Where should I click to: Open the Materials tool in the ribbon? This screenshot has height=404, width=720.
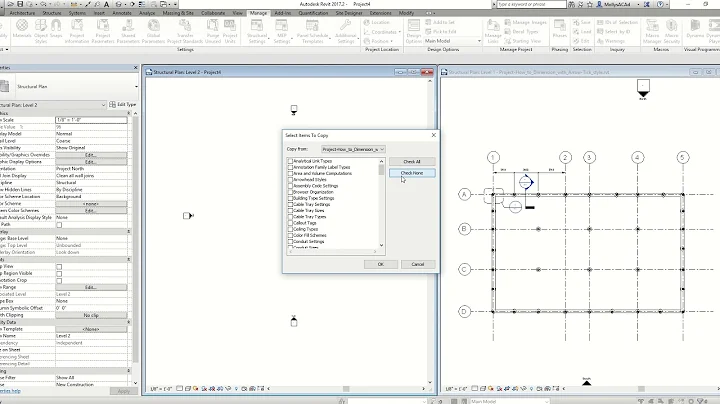pyautogui.click(x=22, y=30)
